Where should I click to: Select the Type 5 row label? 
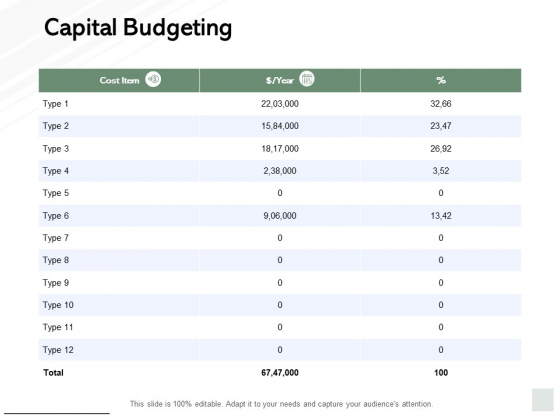[56, 193]
